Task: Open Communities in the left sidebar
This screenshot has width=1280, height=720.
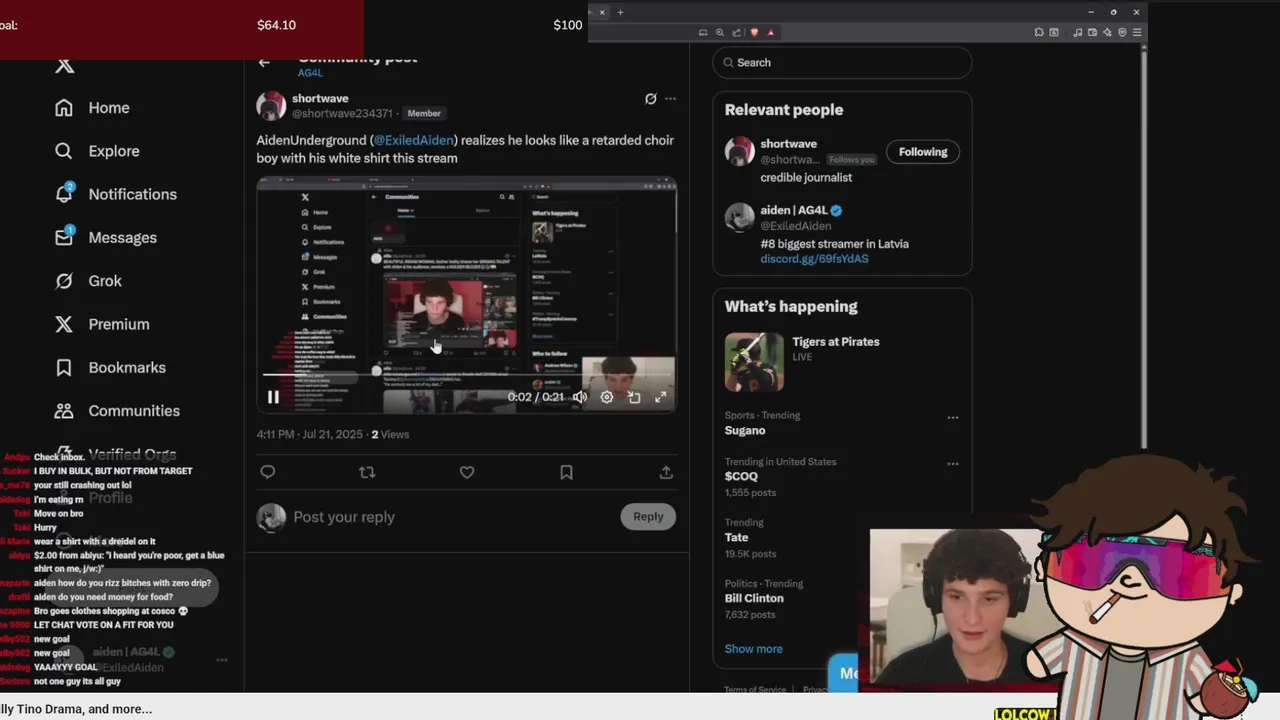Action: (117, 411)
